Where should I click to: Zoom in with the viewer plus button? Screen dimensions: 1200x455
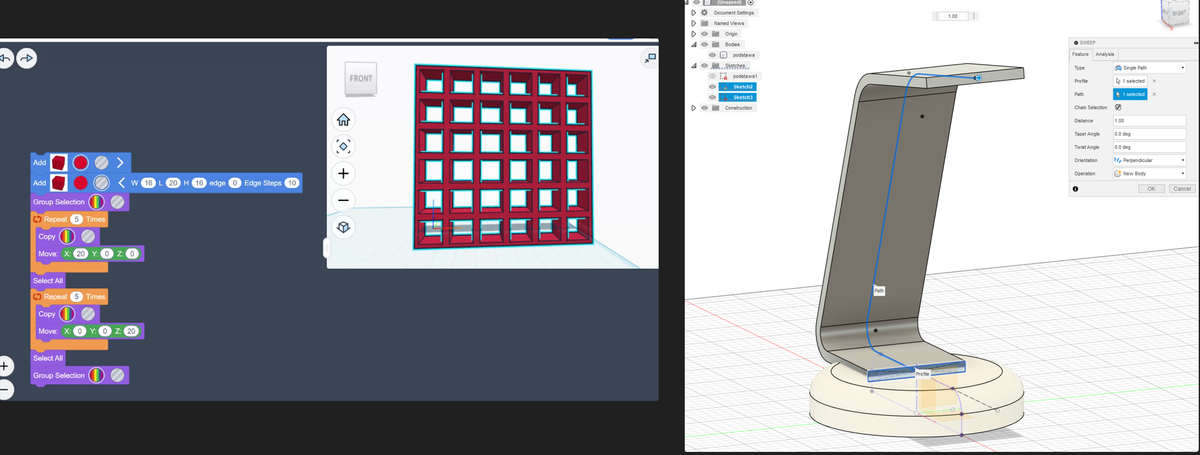(343, 174)
